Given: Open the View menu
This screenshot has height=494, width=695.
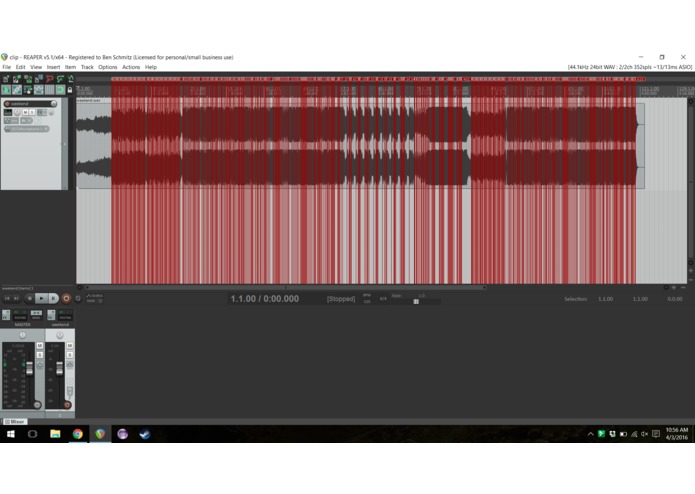Looking at the screenshot, I should pos(36,67).
